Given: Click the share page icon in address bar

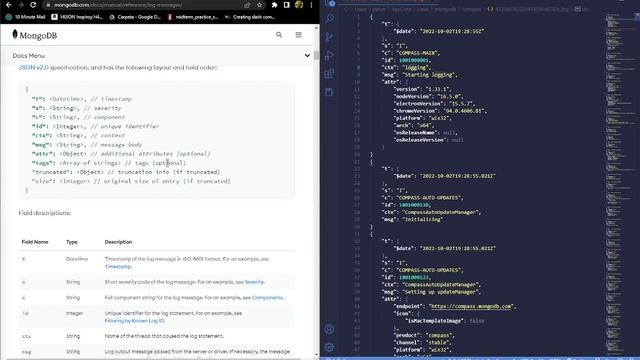Looking at the screenshot, I should [x=247, y=5].
